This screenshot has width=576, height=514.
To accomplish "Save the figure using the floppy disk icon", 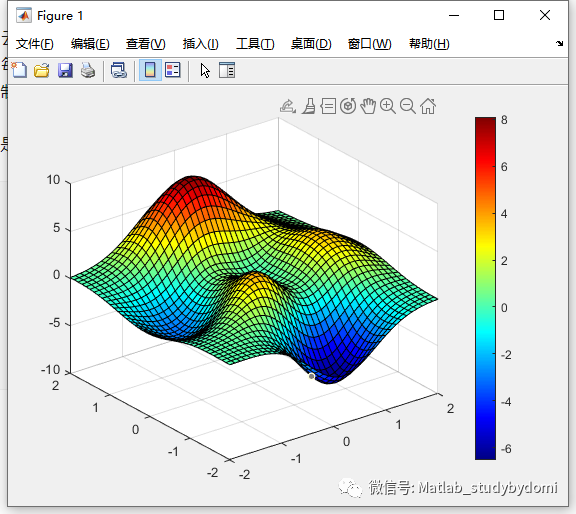I will click(x=65, y=70).
